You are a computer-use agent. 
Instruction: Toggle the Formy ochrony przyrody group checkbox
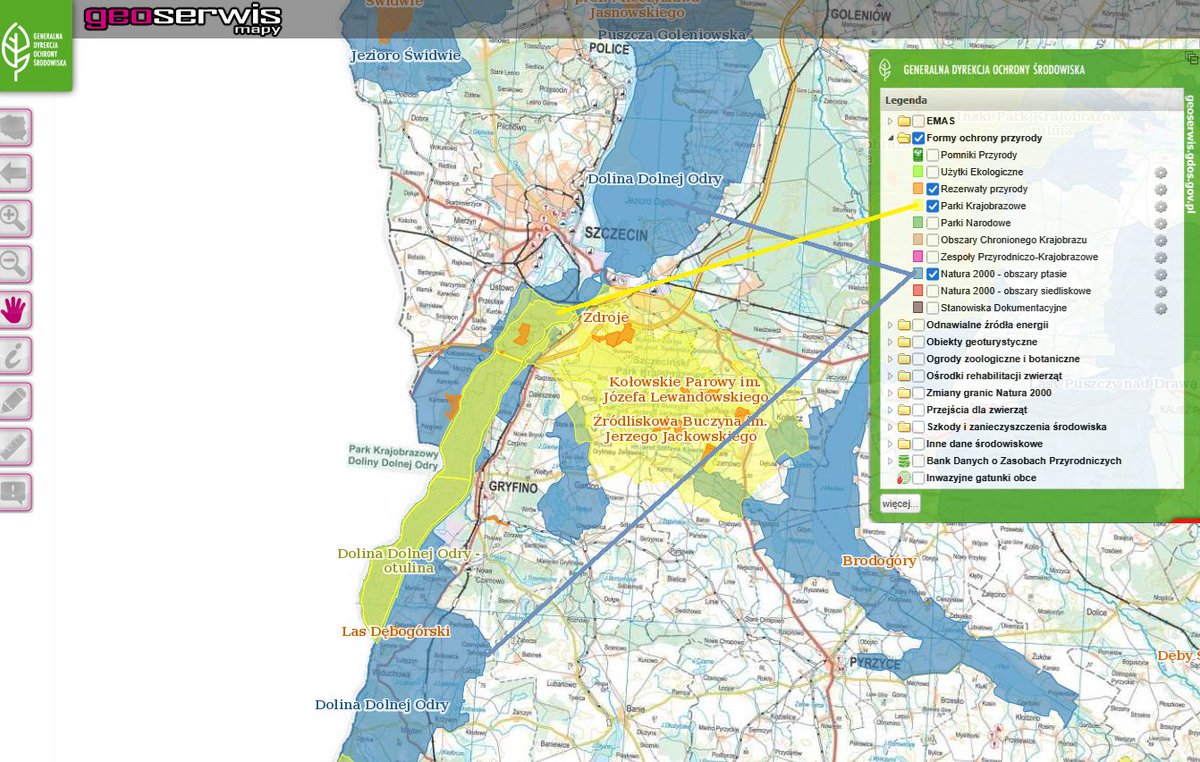[x=918, y=138]
